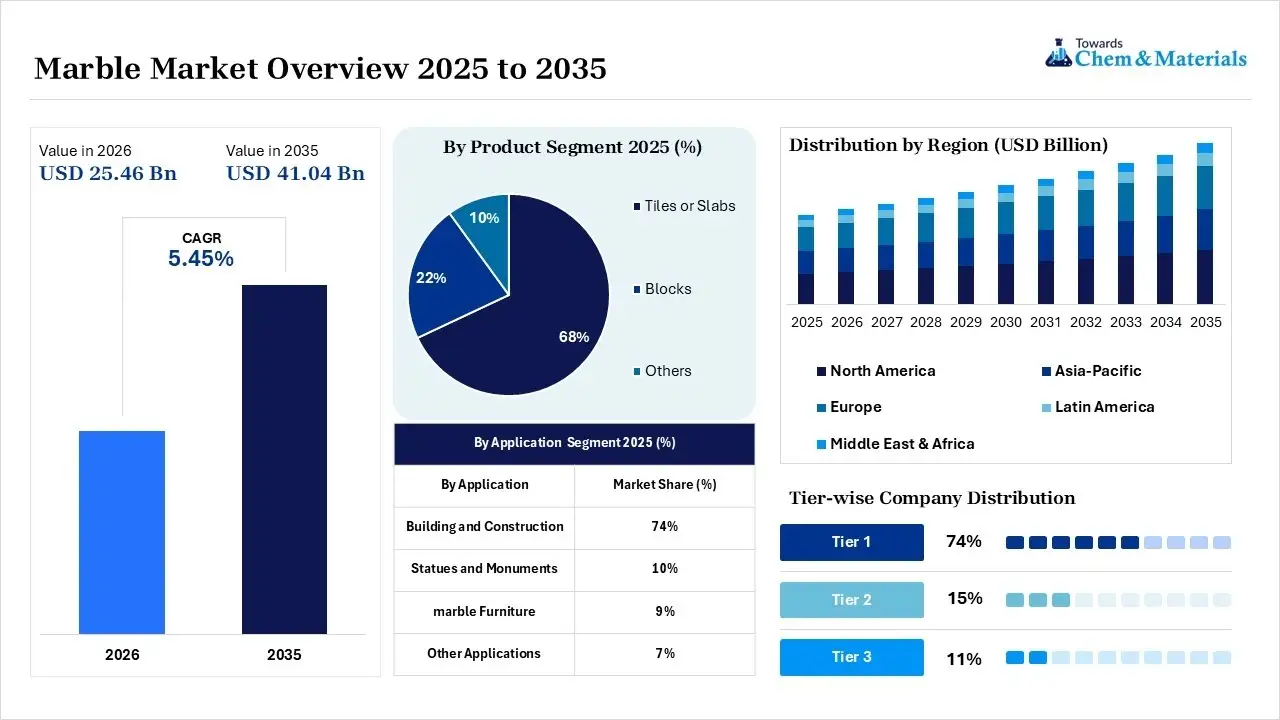This screenshot has width=1280, height=720.
Task: Click the Latin America legend swatch
Action: click(x=1046, y=407)
